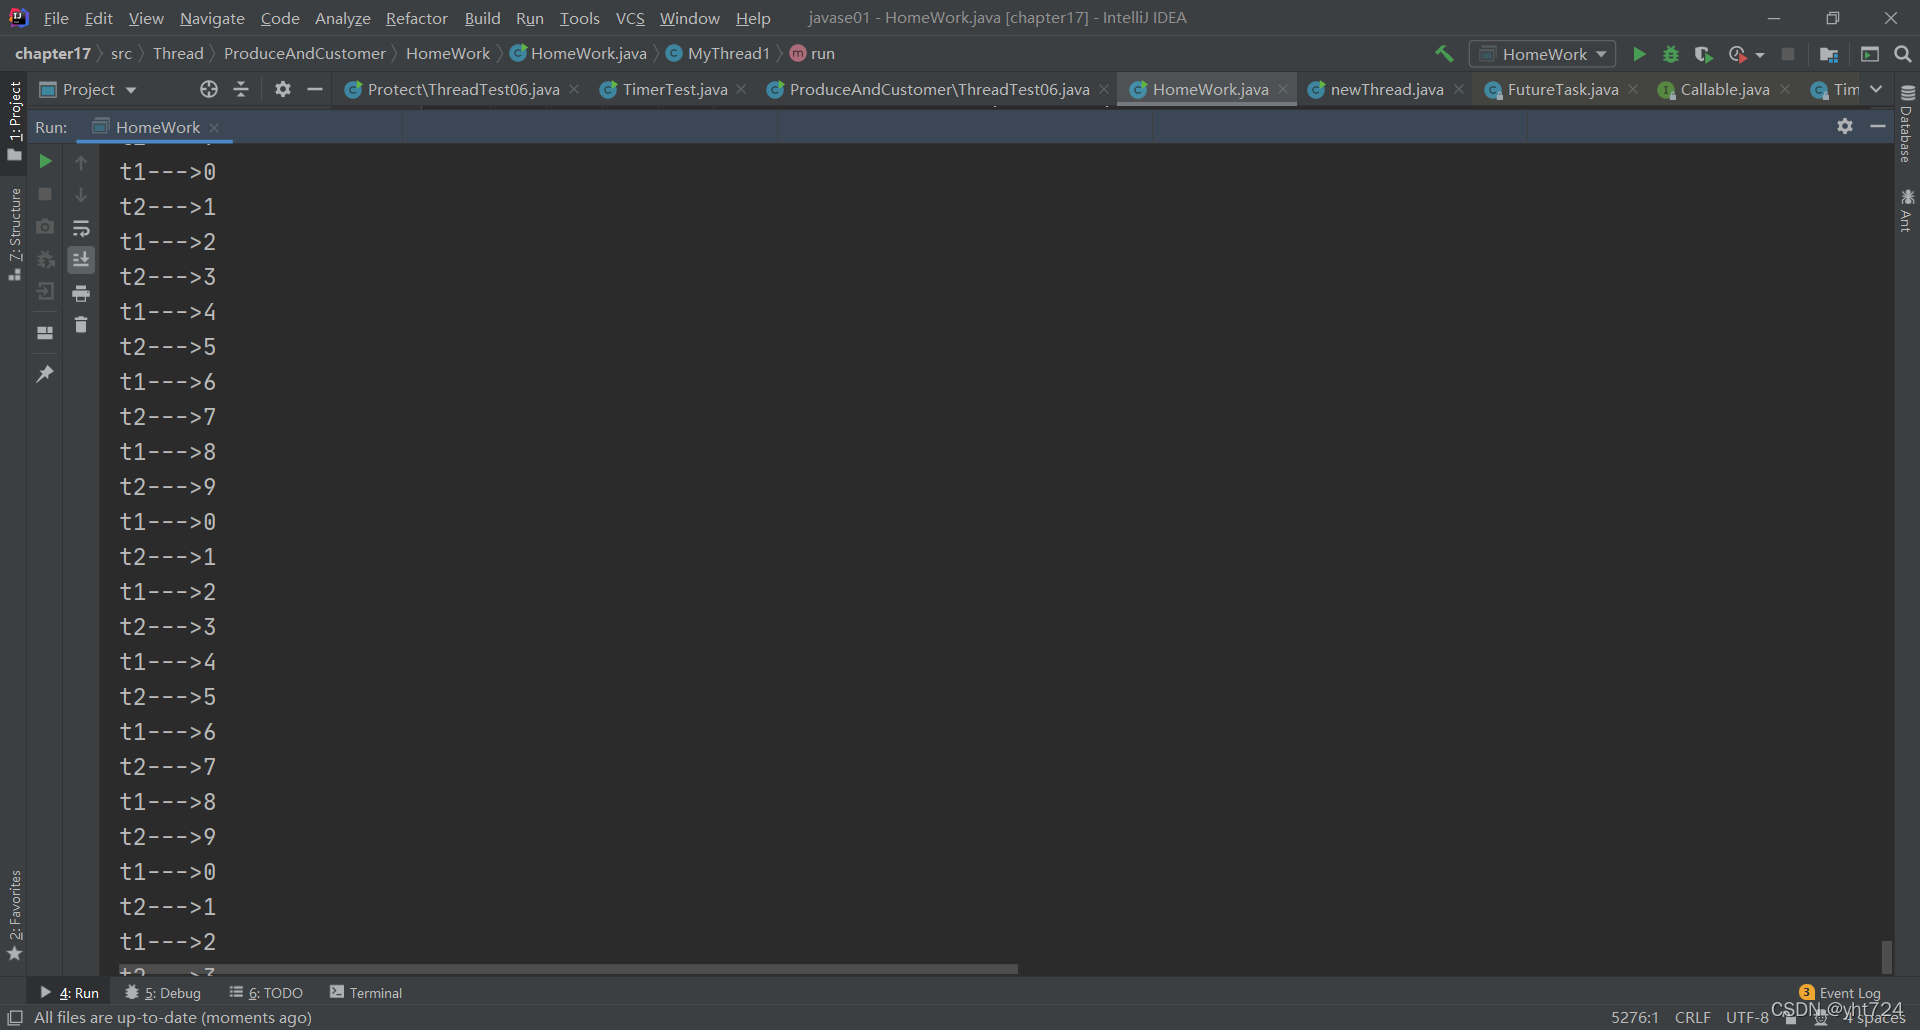This screenshot has height=1030, width=1920.
Task: Open Project panel settings gear
Action: click(283, 89)
